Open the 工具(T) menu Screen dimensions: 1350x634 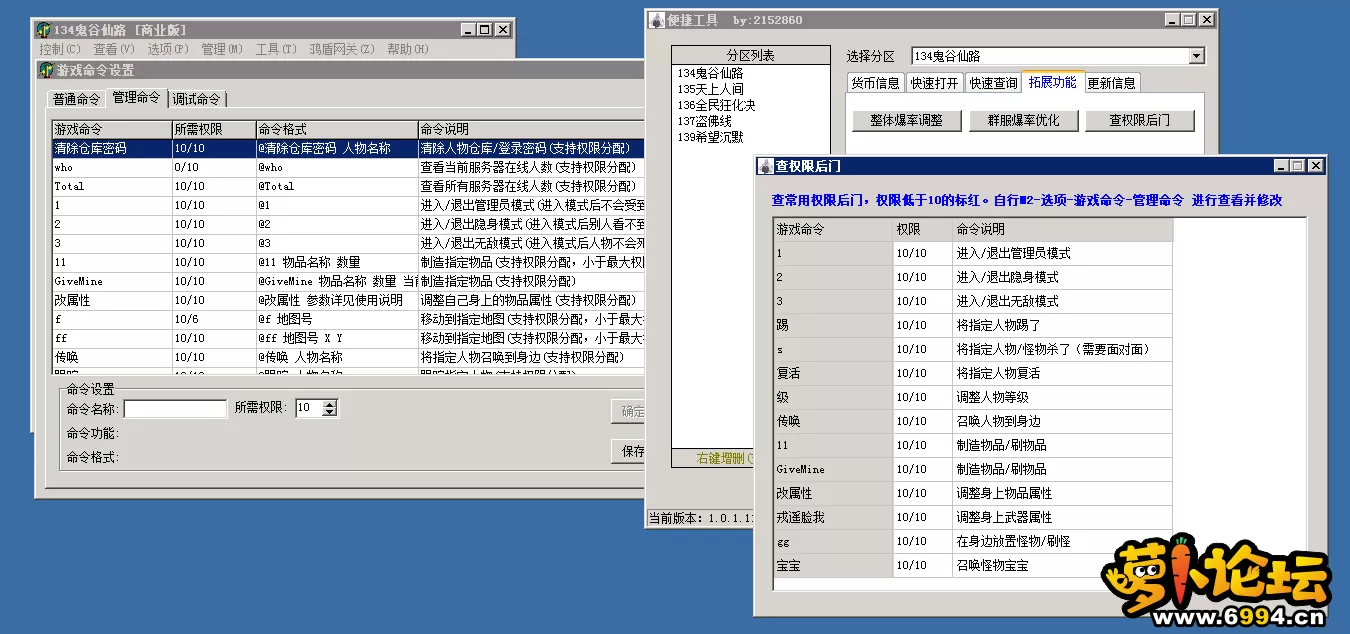click(x=276, y=49)
